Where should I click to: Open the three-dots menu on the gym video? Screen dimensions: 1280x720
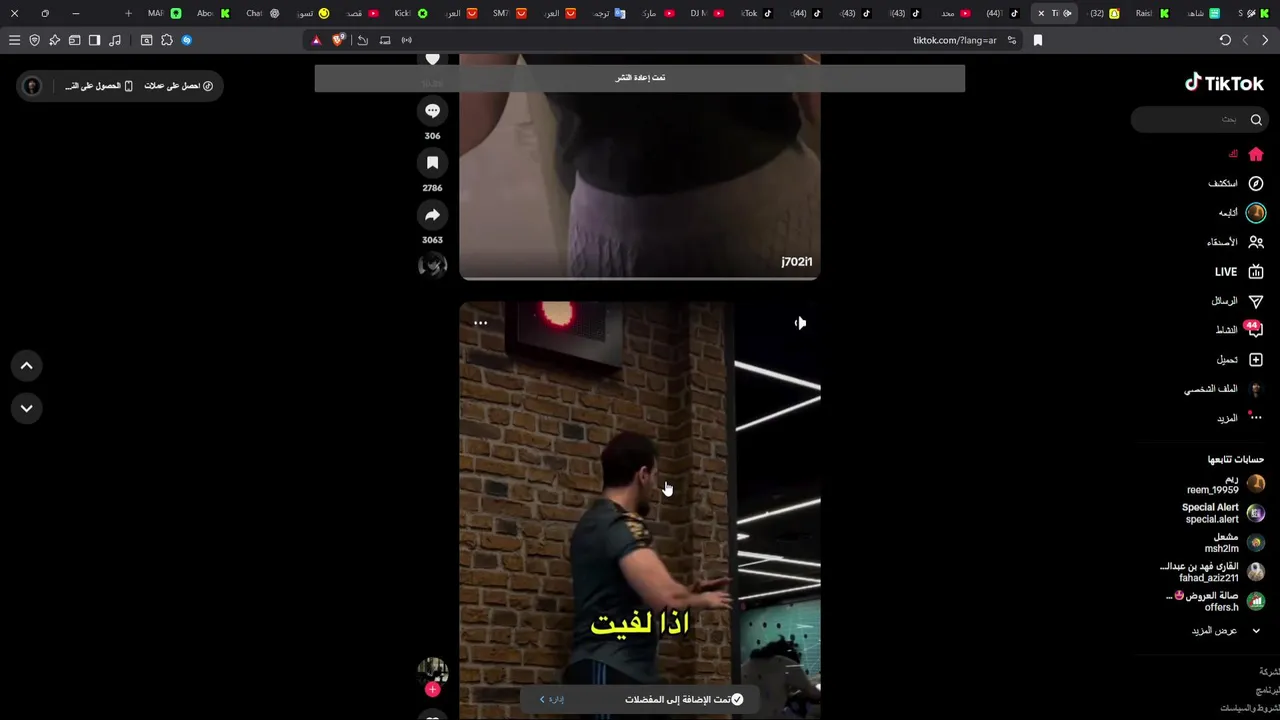(481, 323)
